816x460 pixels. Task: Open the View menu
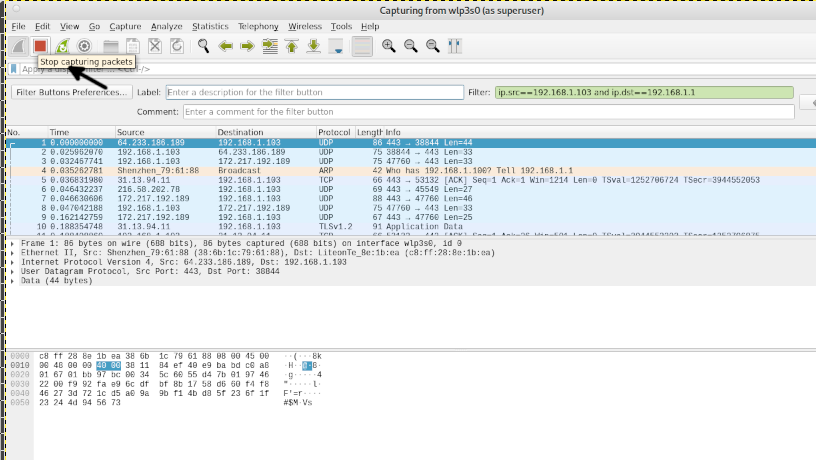69,27
